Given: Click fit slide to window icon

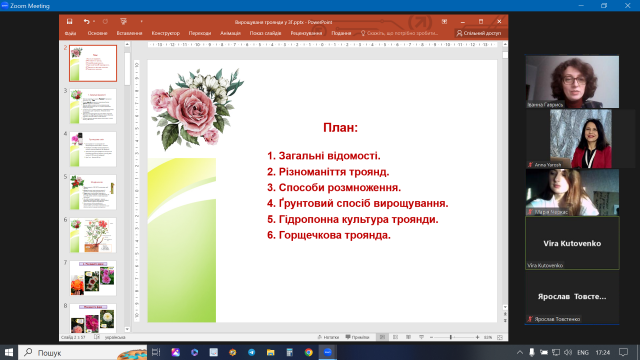Looking at the screenshot, I should (500, 337).
